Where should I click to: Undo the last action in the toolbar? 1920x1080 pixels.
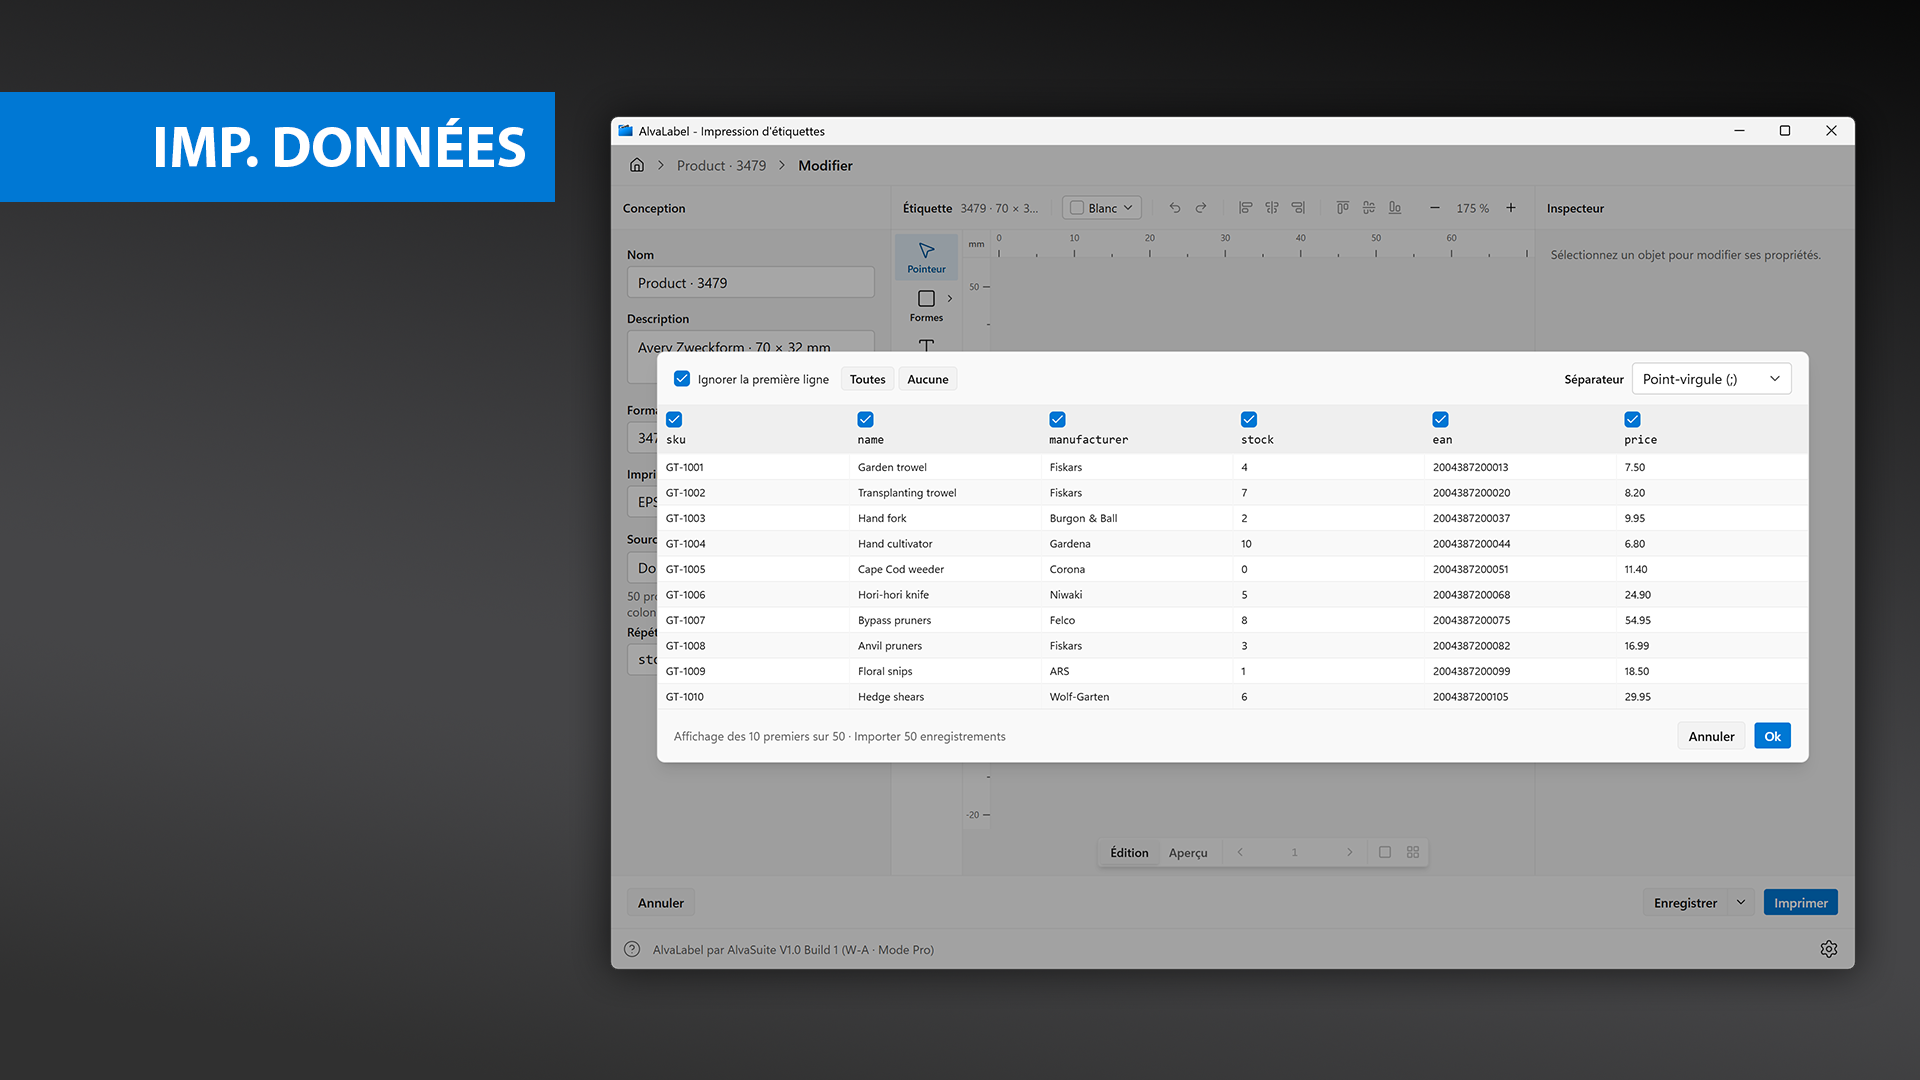pos(1175,208)
